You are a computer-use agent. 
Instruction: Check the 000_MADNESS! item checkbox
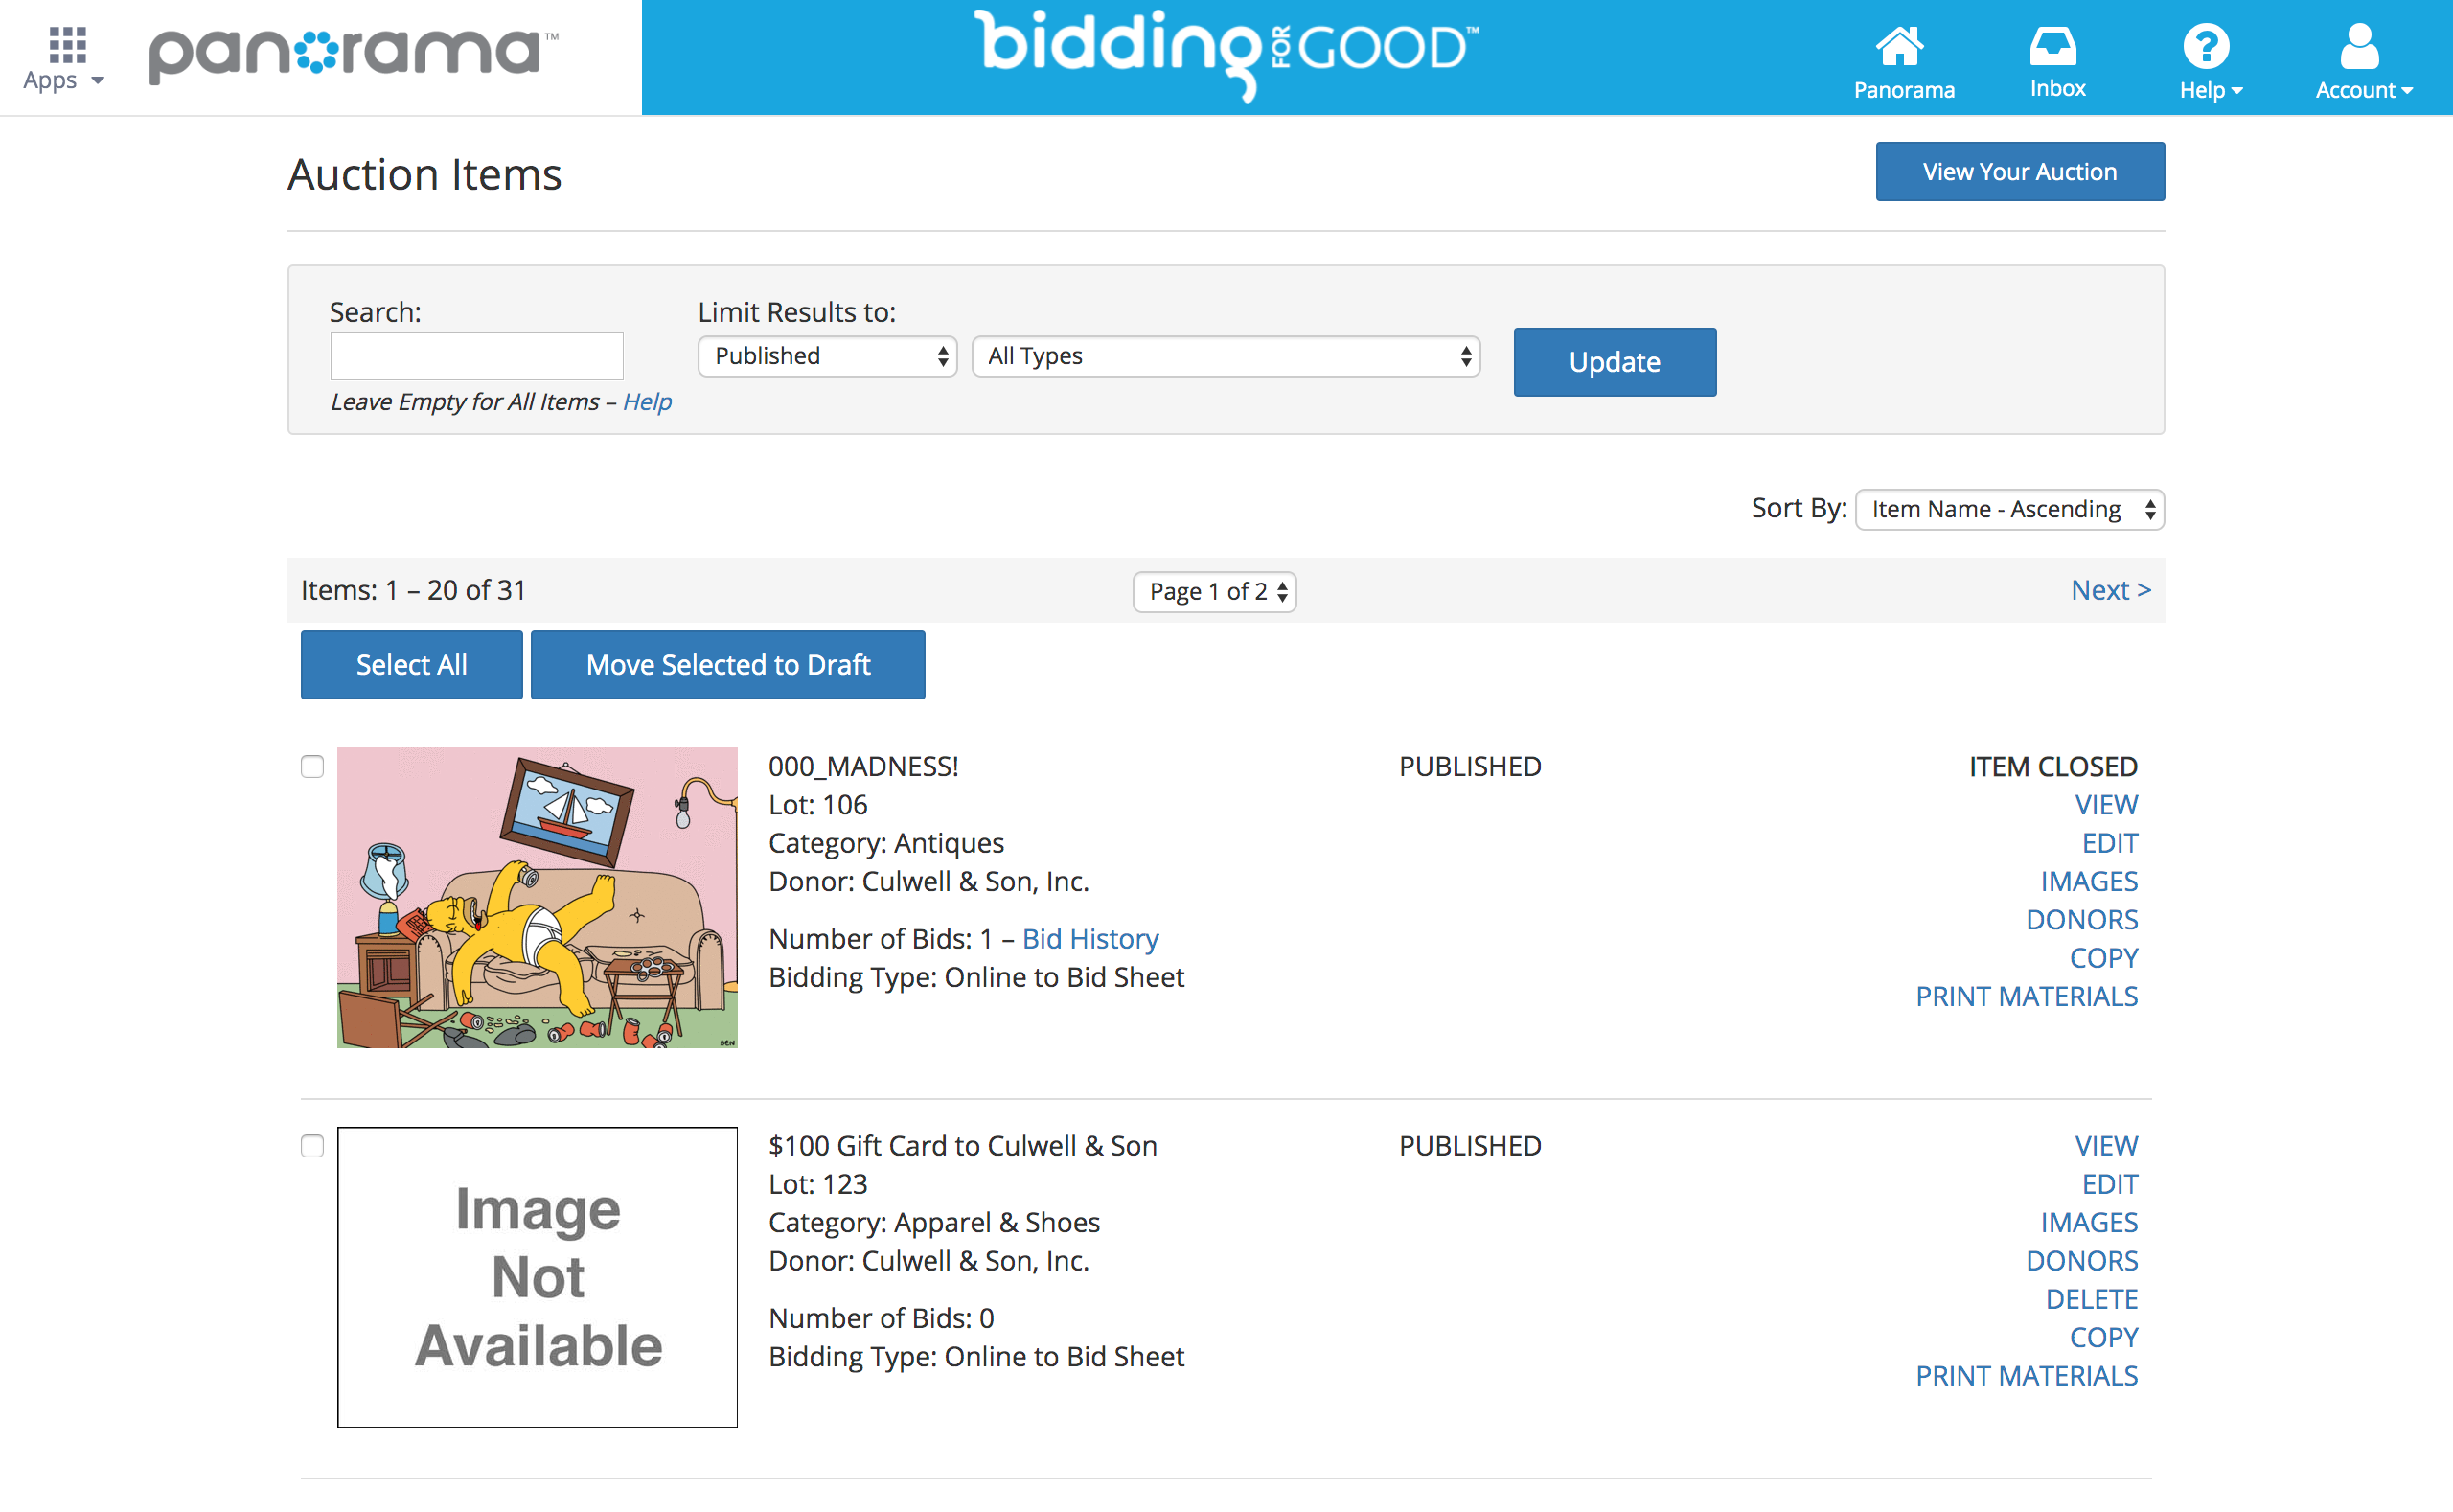[x=312, y=767]
